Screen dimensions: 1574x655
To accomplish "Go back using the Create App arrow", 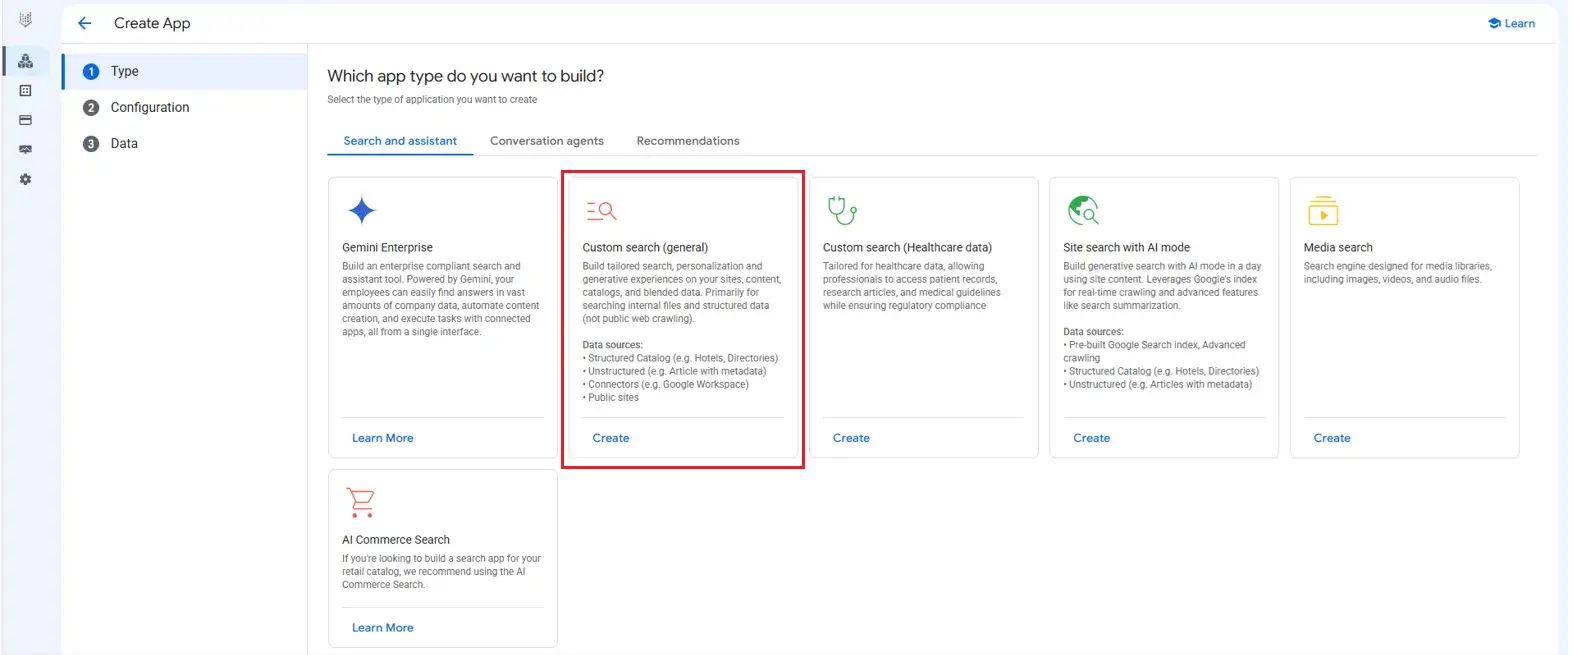I will click(85, 23).
